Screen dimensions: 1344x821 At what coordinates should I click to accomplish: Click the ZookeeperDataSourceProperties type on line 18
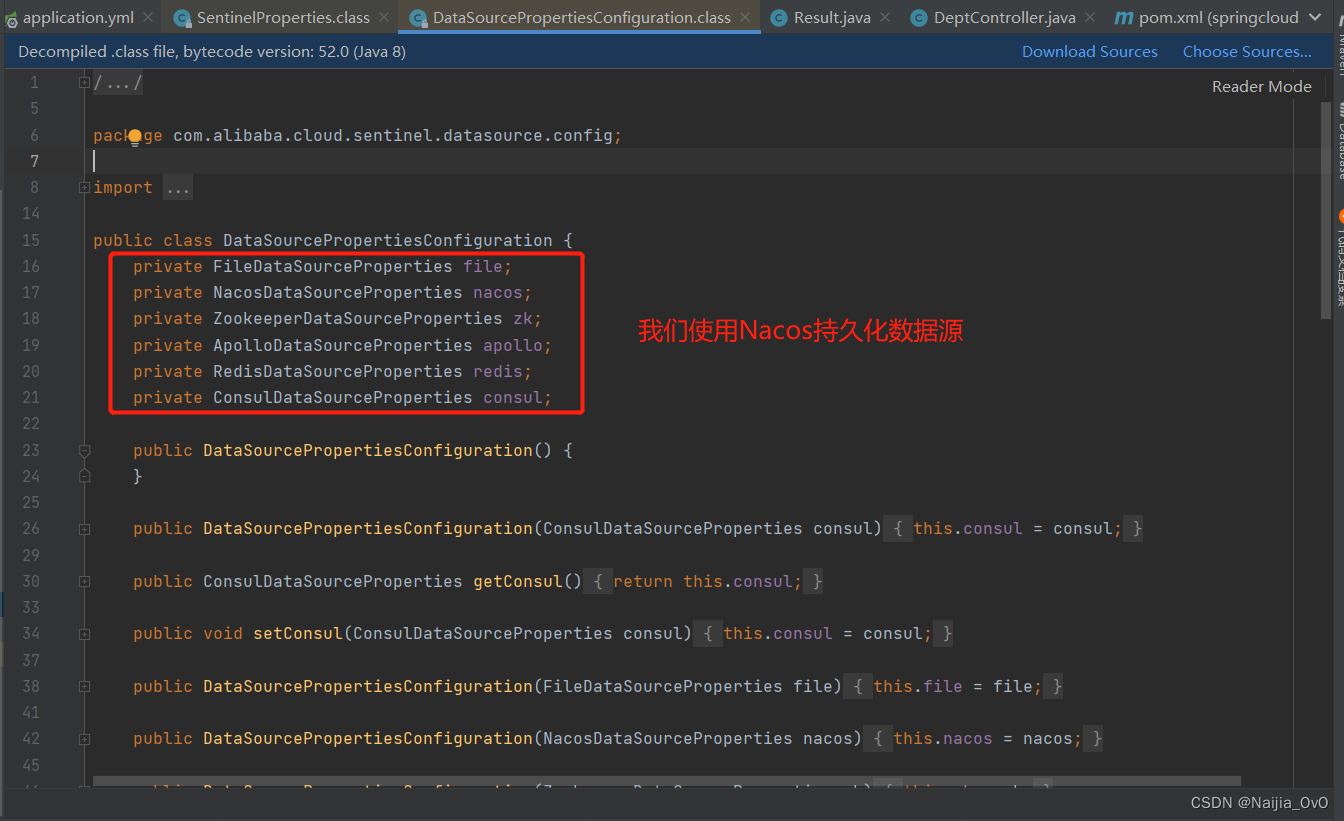pos(357,319)
